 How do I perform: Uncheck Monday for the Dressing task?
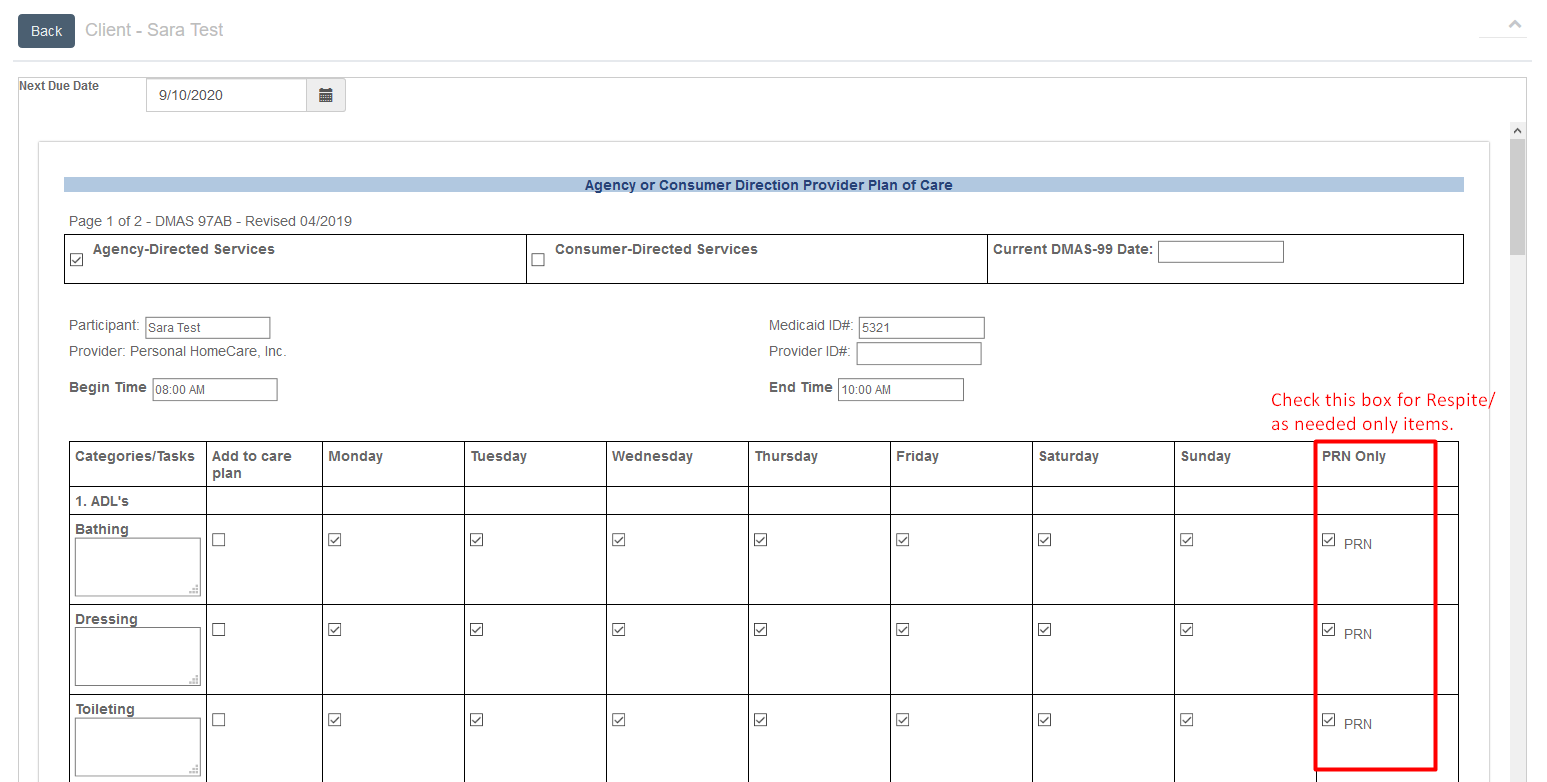[x=334, y=629]
